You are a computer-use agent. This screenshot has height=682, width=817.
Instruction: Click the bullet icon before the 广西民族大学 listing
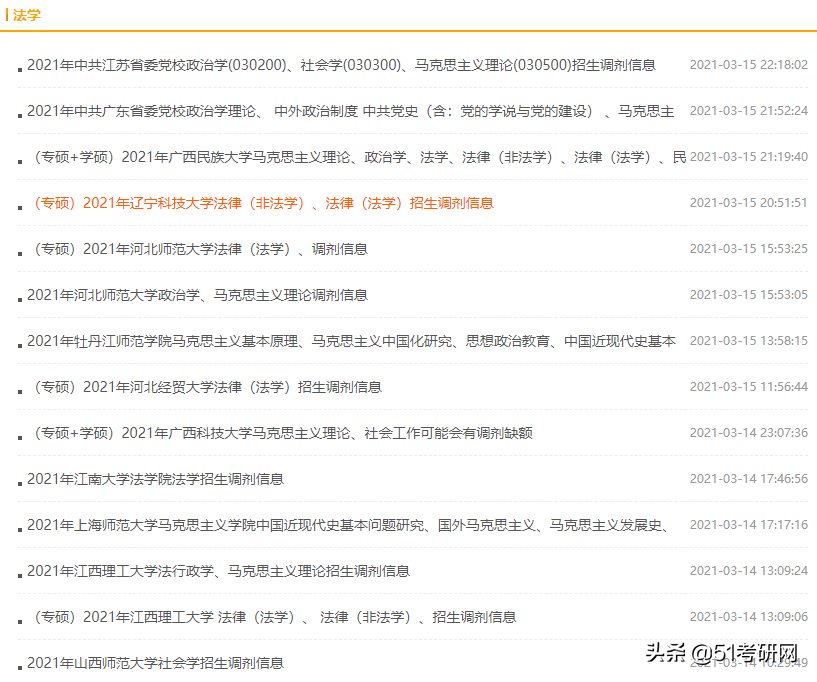click(18, 161)
